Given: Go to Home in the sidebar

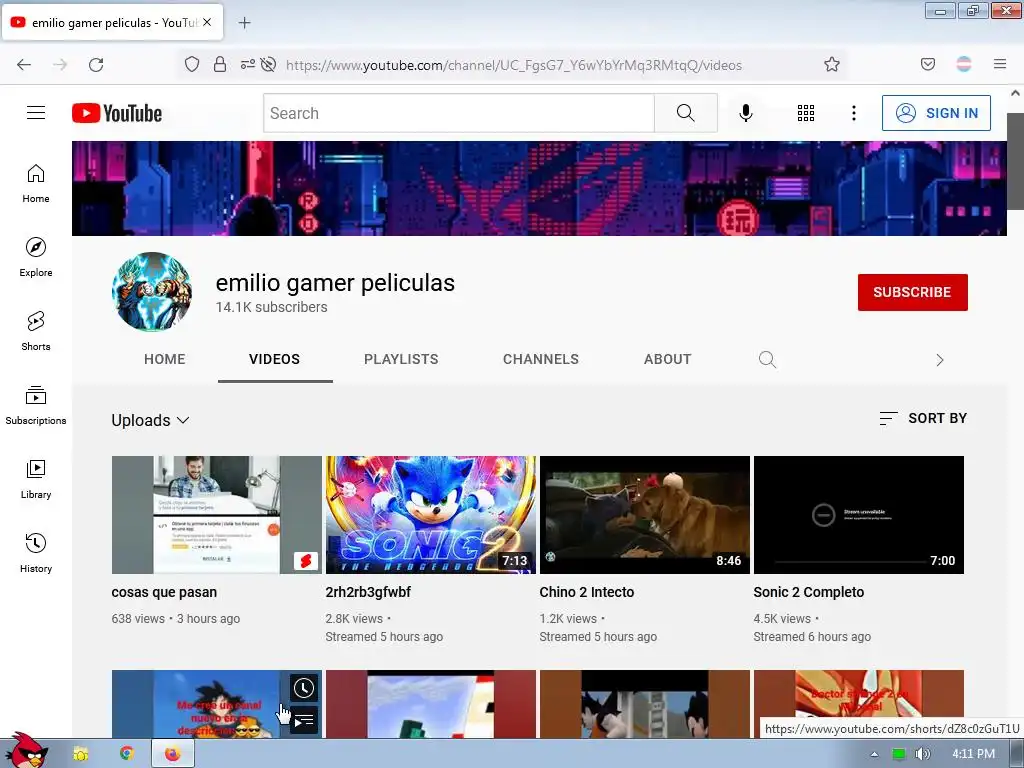Looking at the screenshot, I should (x=36, y=184).
